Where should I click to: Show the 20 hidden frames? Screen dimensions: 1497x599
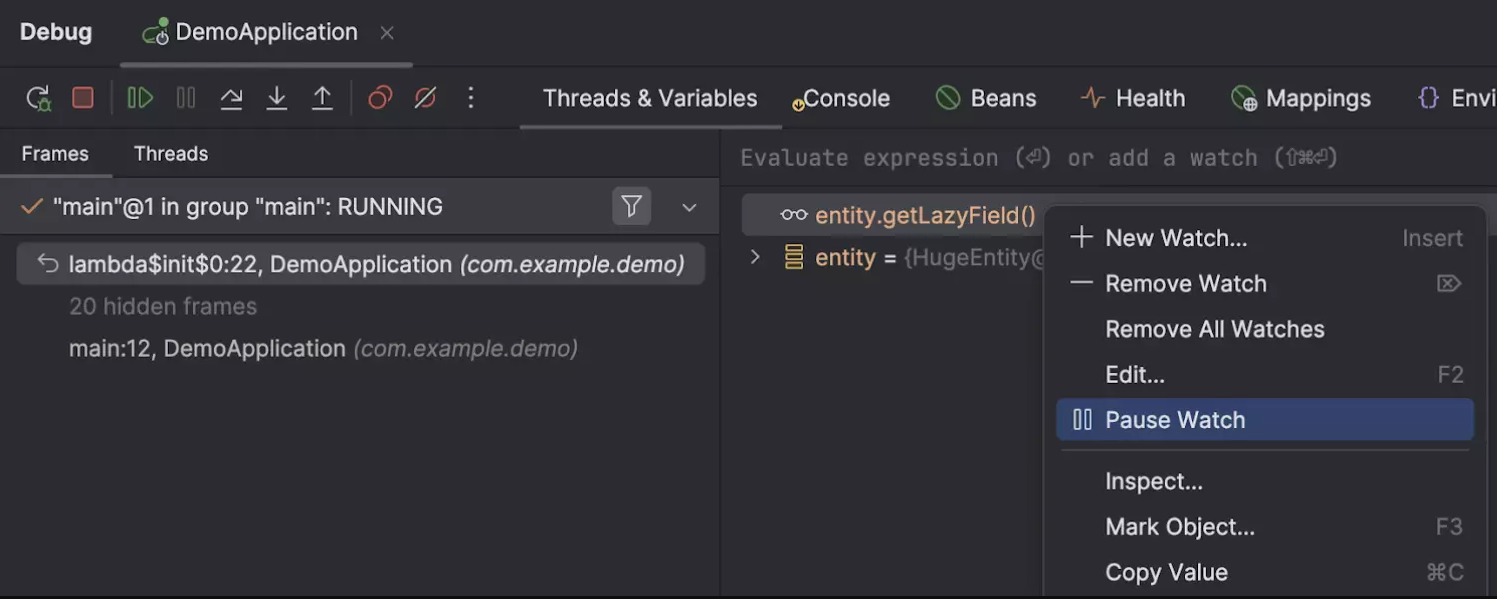163,307
